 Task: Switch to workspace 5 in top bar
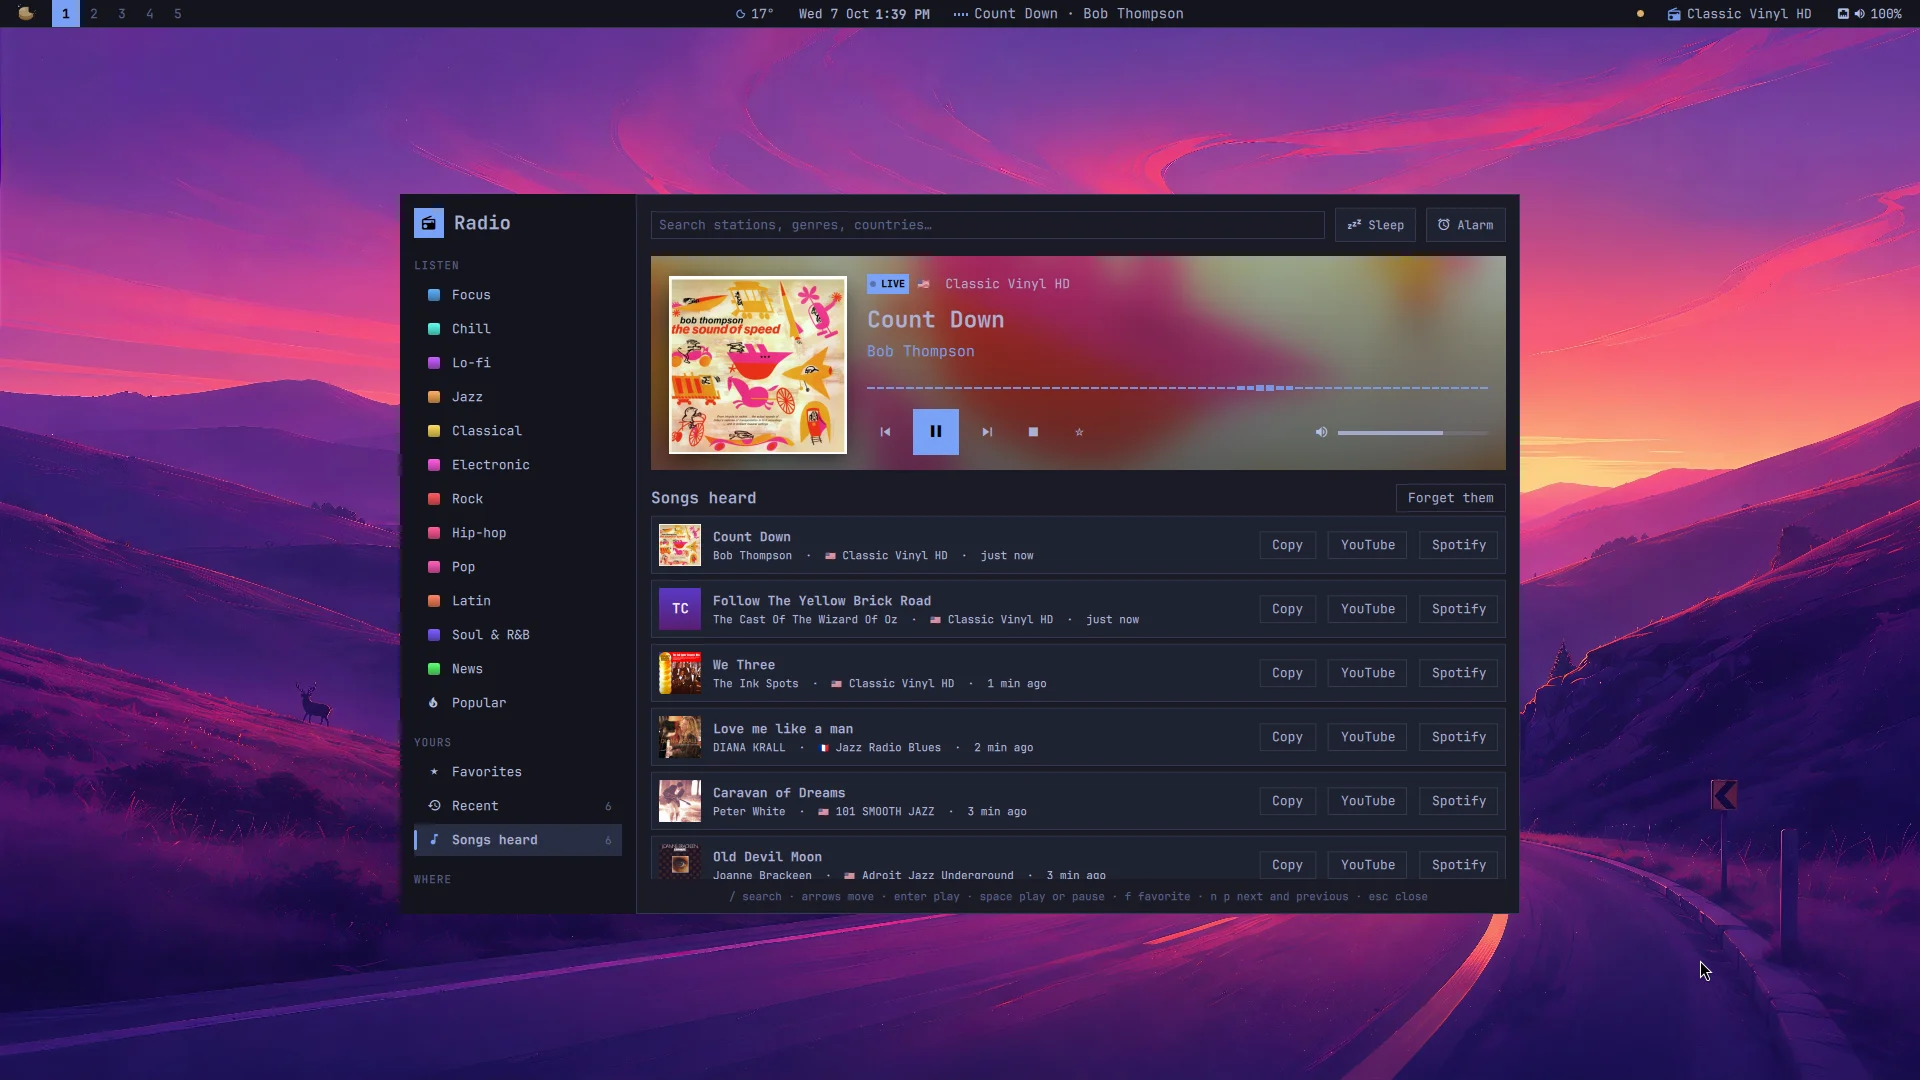tap(178, 14)
